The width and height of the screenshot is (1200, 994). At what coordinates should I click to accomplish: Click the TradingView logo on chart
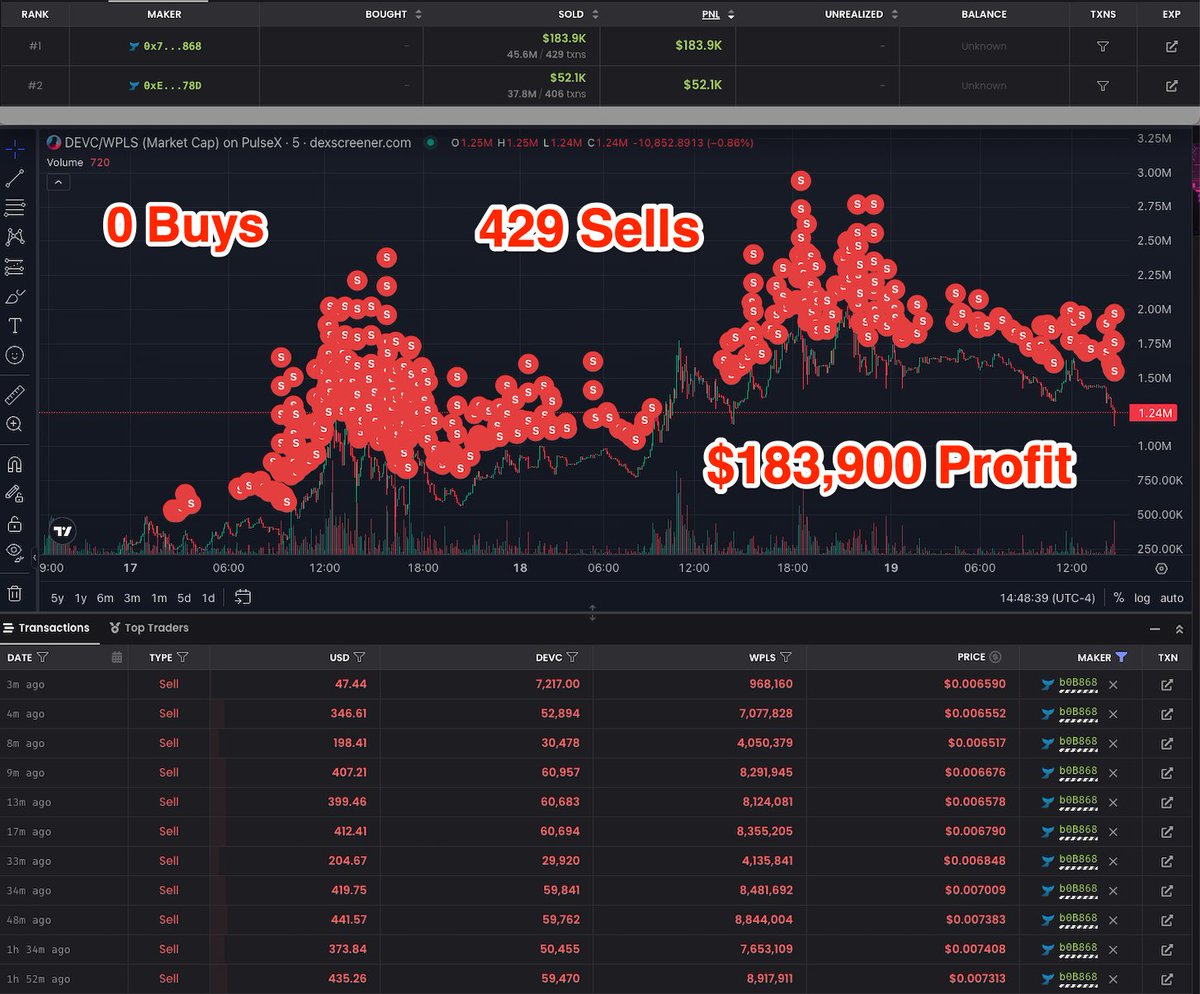pos(63,531)
